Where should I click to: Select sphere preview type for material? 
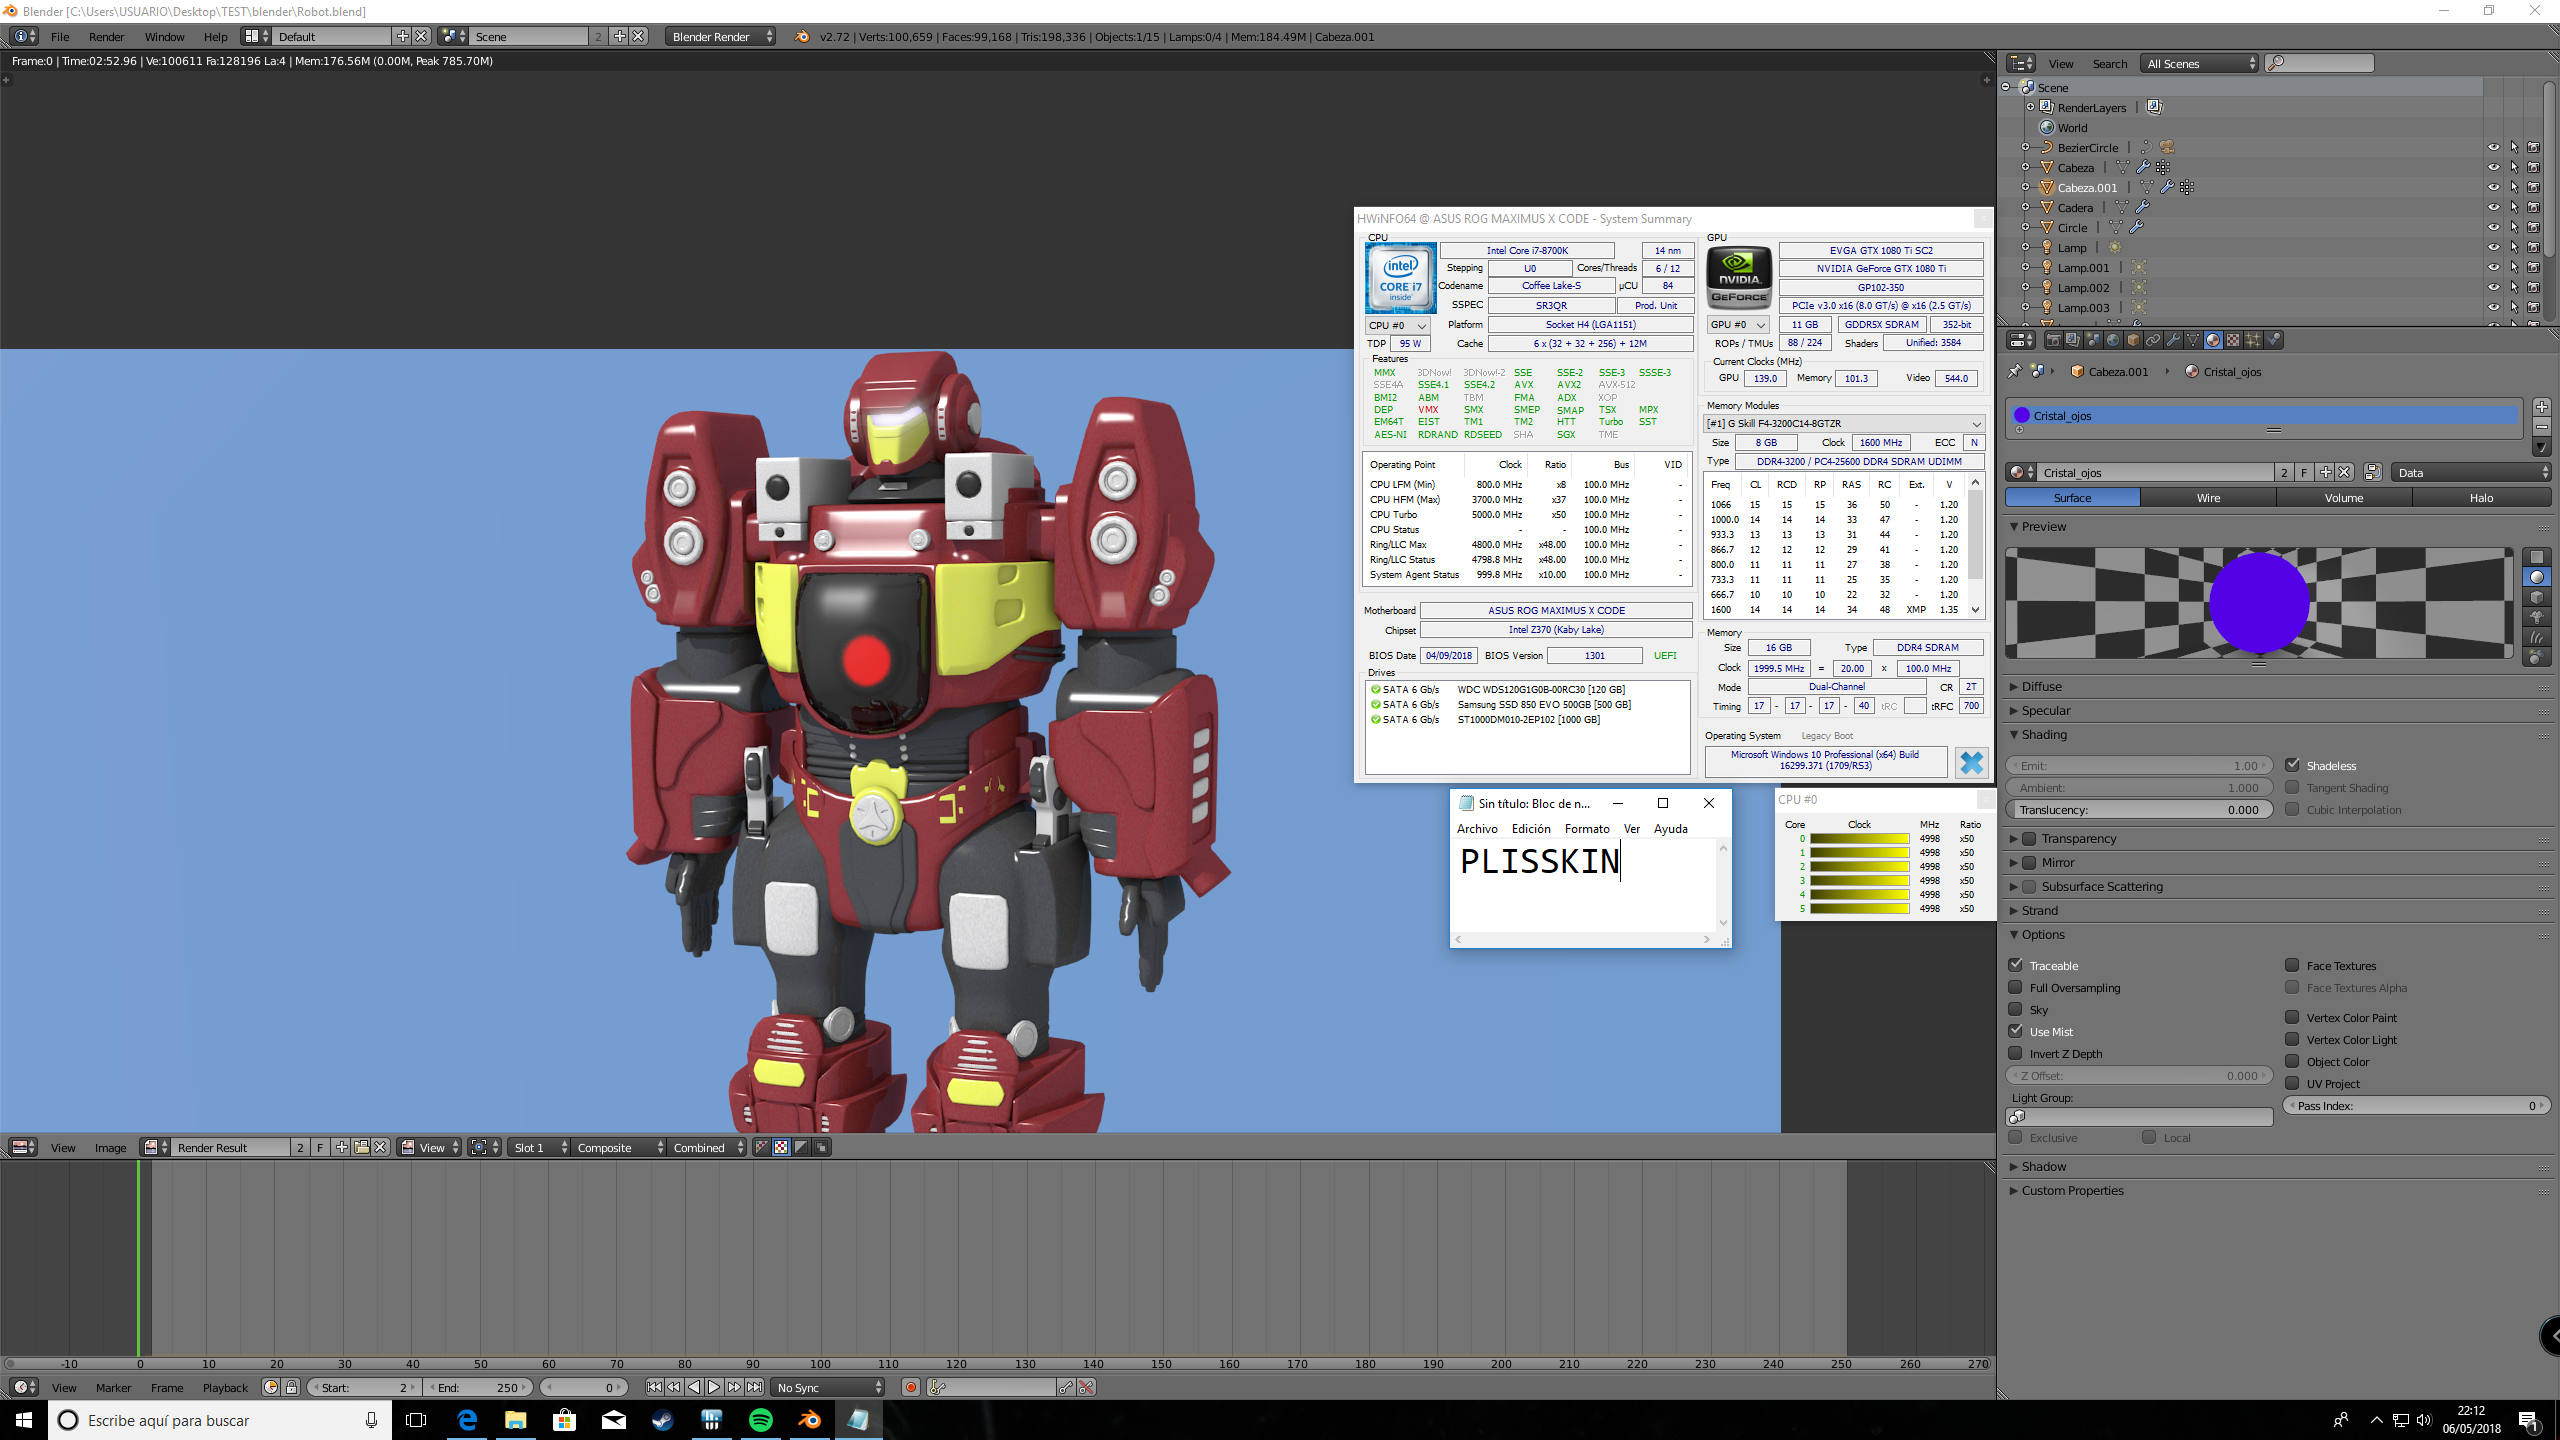coord(2537,577)
